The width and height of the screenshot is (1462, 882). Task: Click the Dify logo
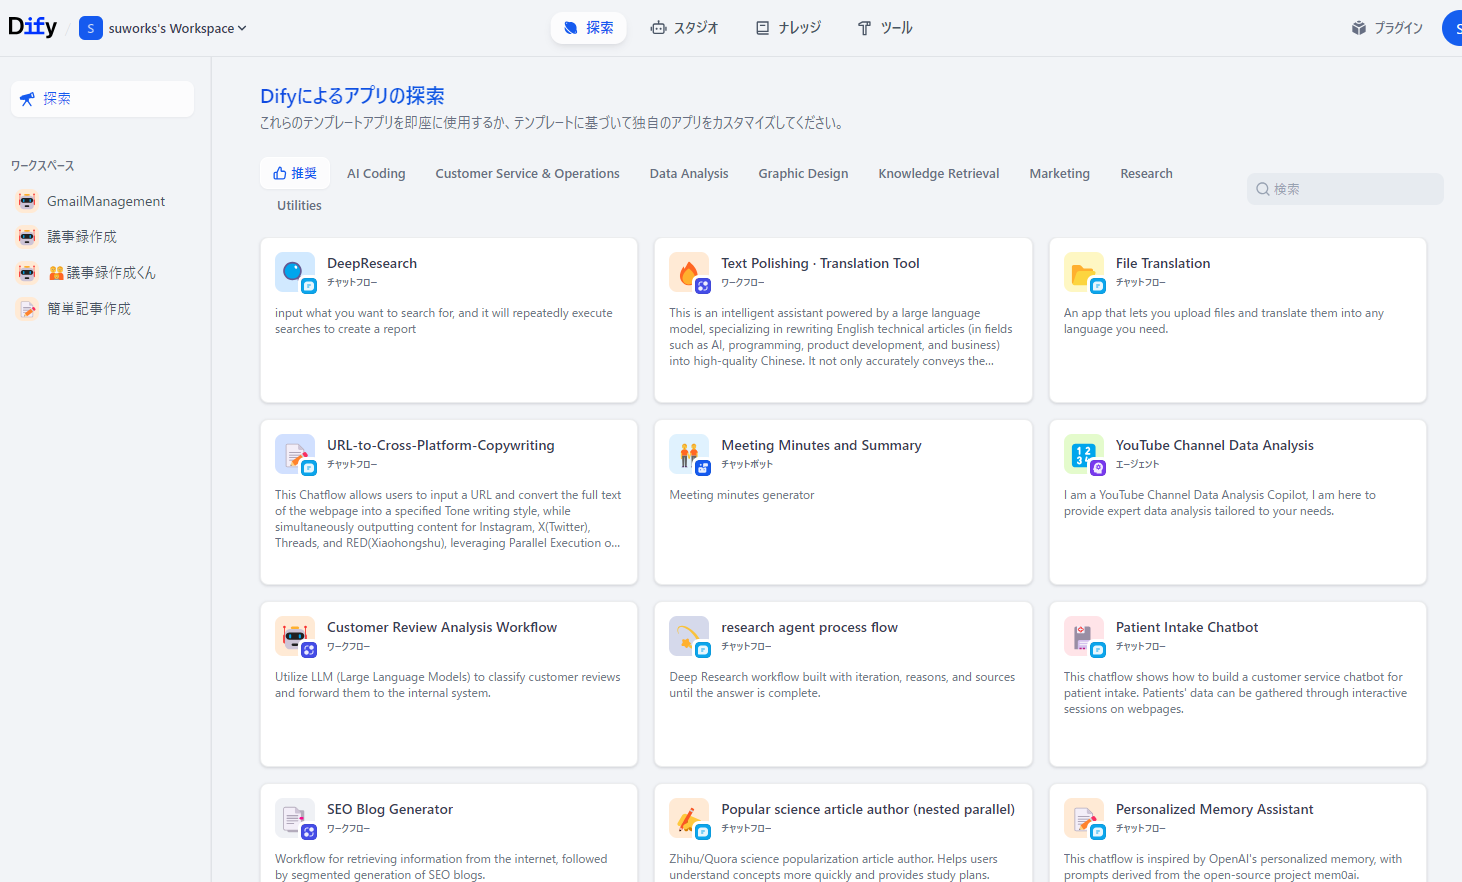tap(32, 27)
